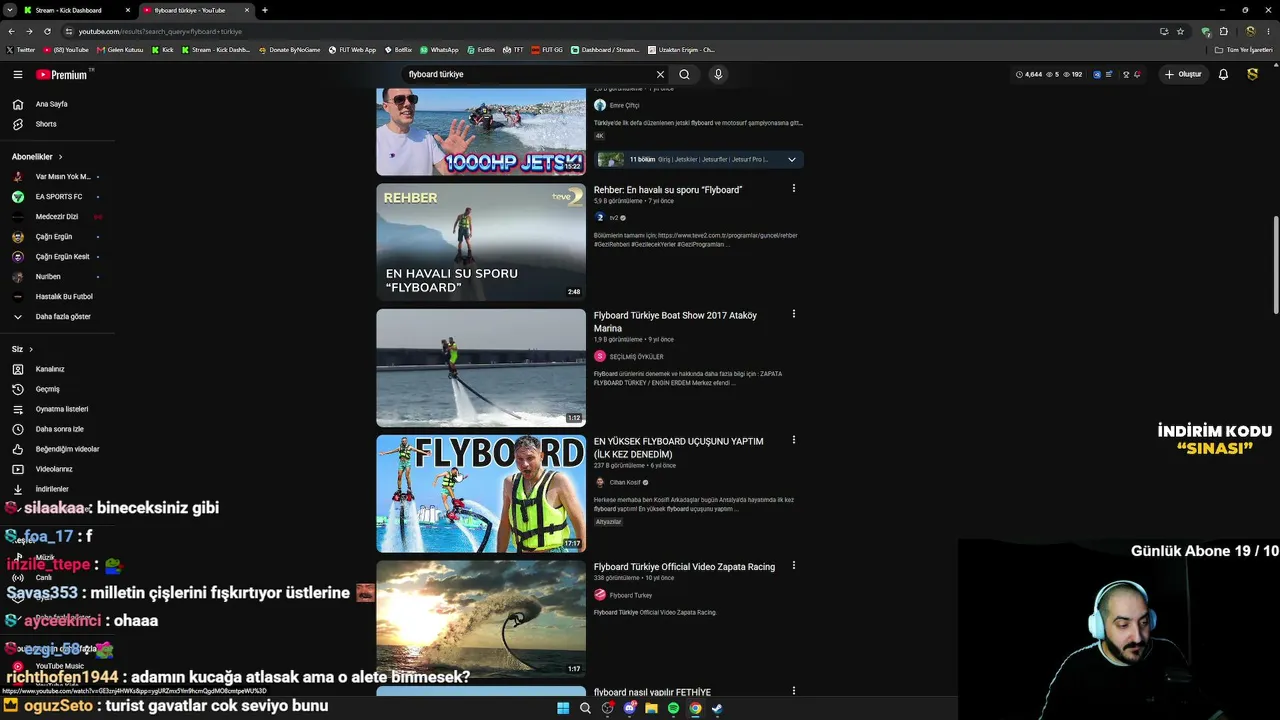The height and width of the screenshot is (720, 1280).
Task: Click the Oluştur create button
Action: (x=1183, y=74)
